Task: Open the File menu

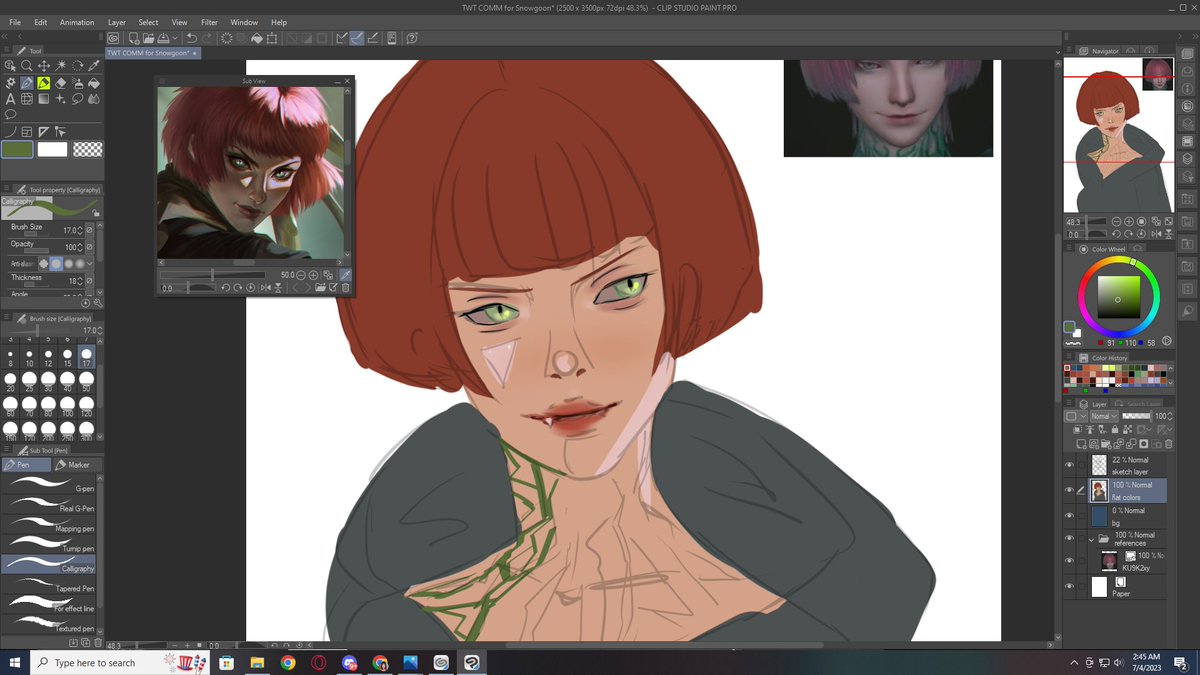Action: [15, 22]
